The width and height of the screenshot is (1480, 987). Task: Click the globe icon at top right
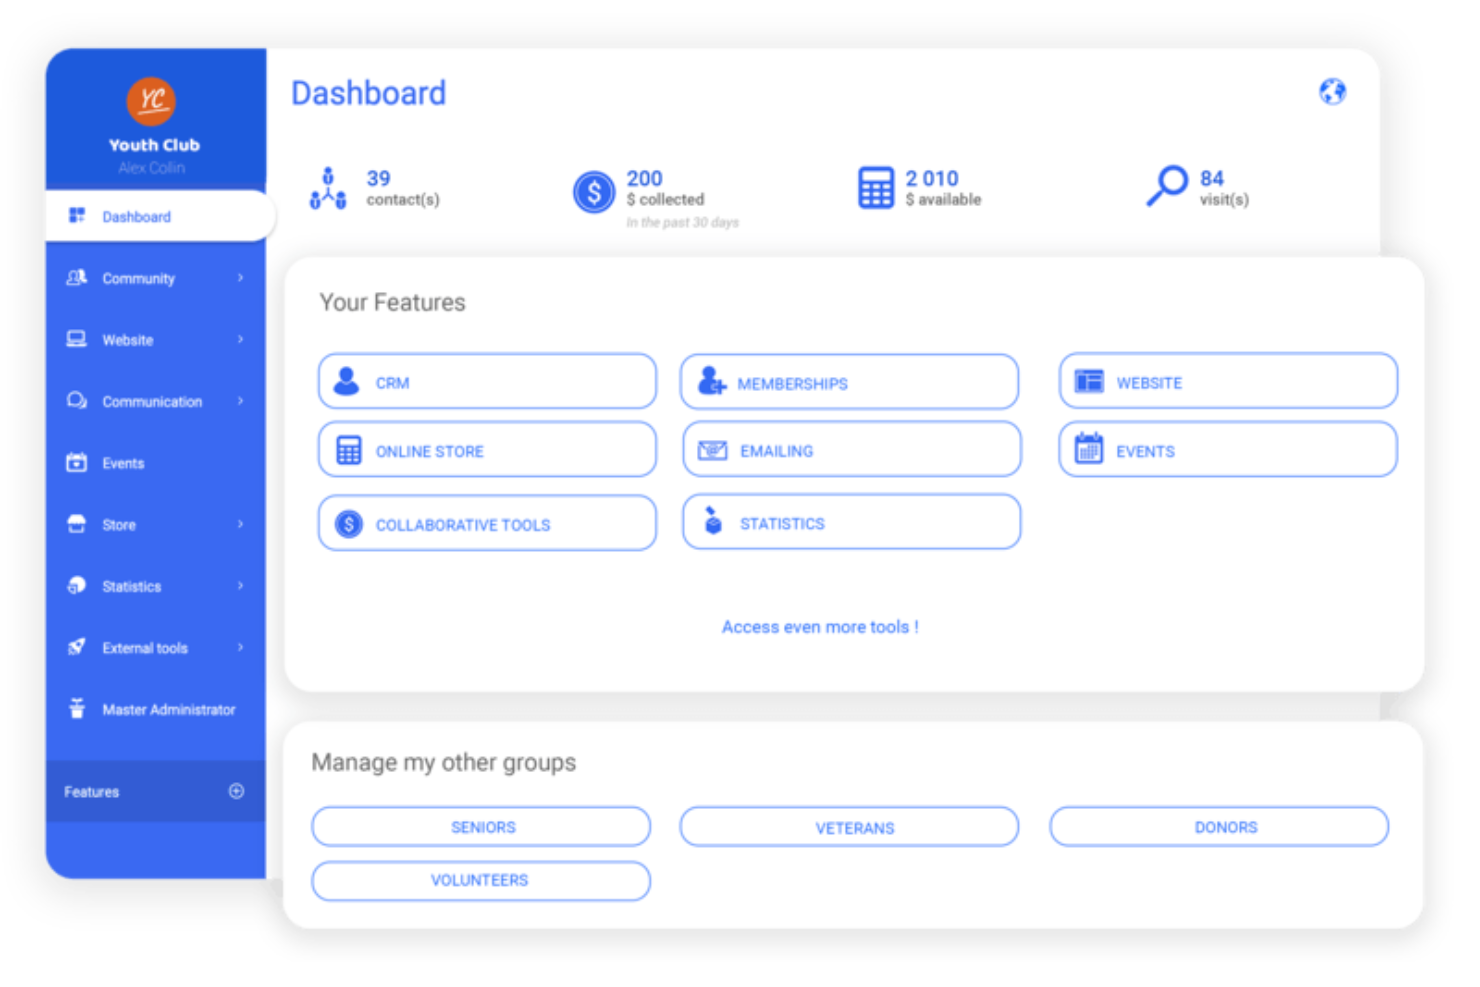(1331, 91)
